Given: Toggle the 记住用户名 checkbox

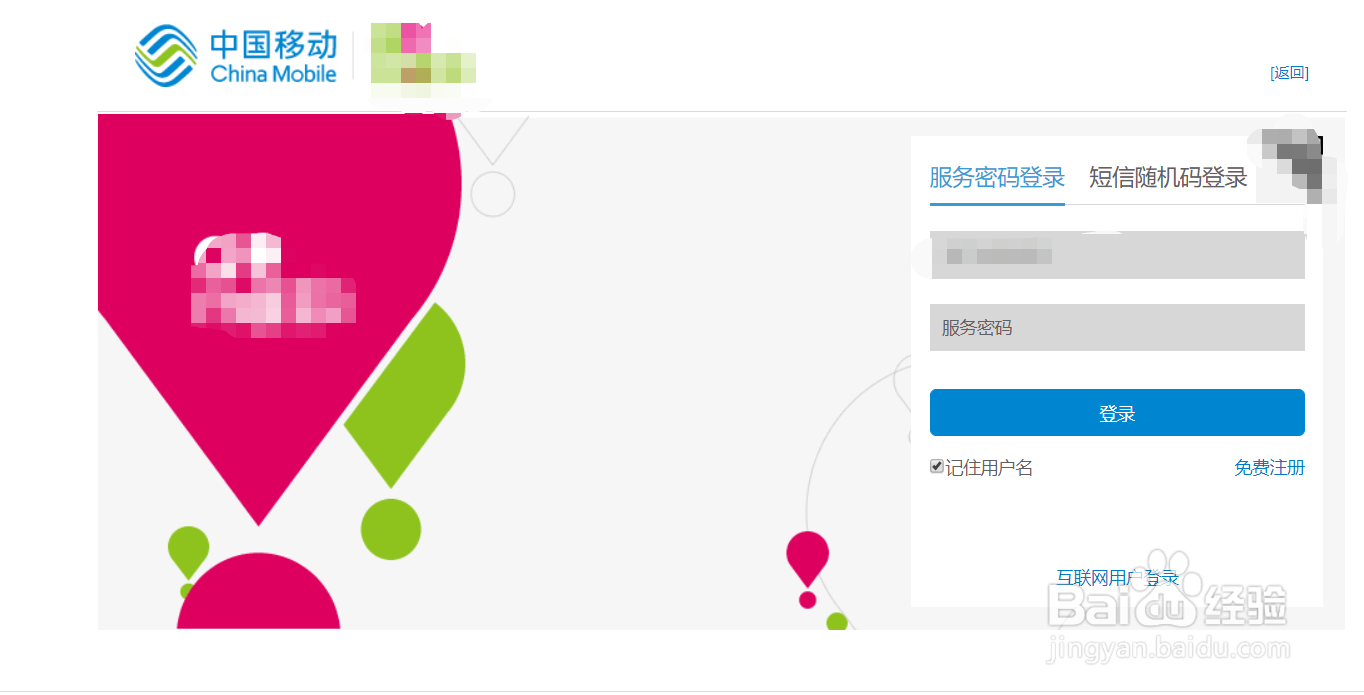Looking at the screenshot, I should click(x=937, y=466).
